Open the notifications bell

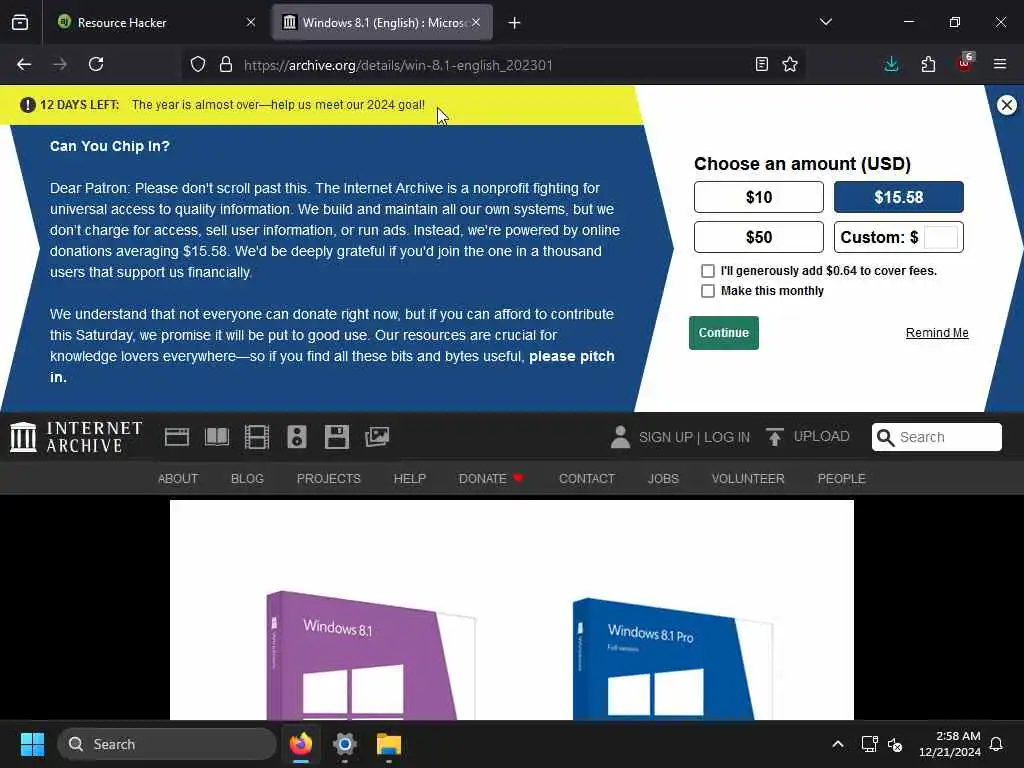tap(997, 744)
